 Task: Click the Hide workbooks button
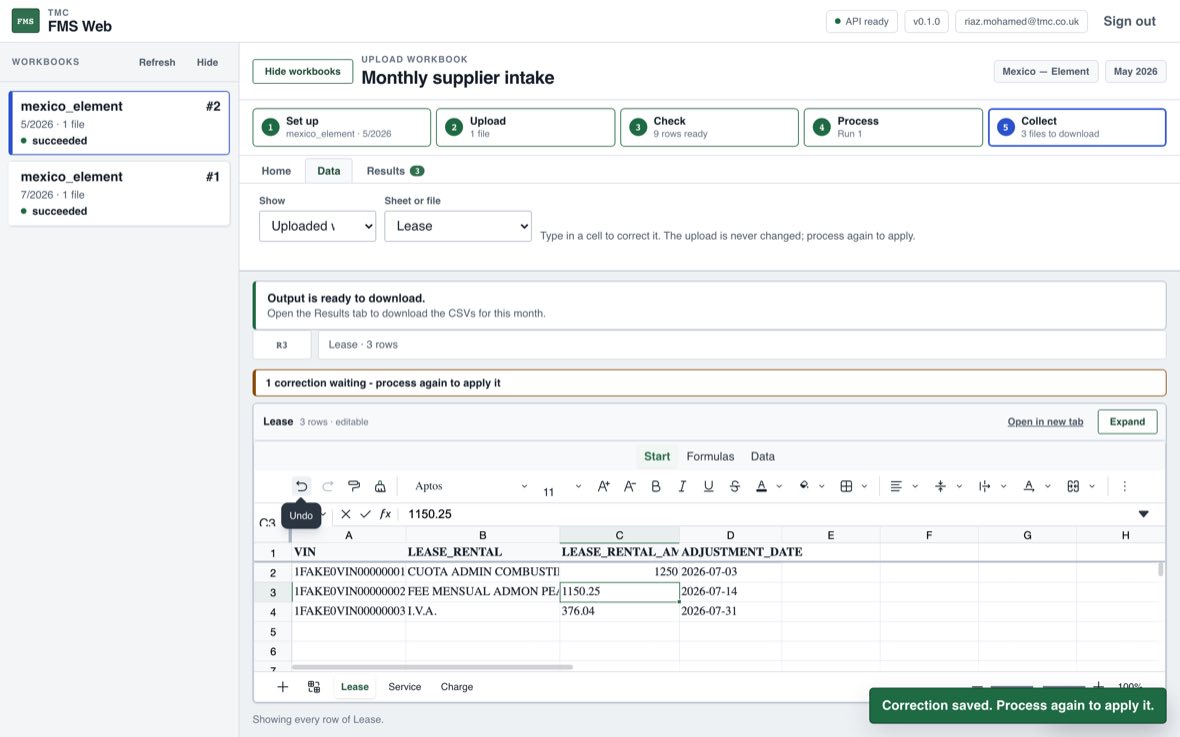click(x=303, y=72)
